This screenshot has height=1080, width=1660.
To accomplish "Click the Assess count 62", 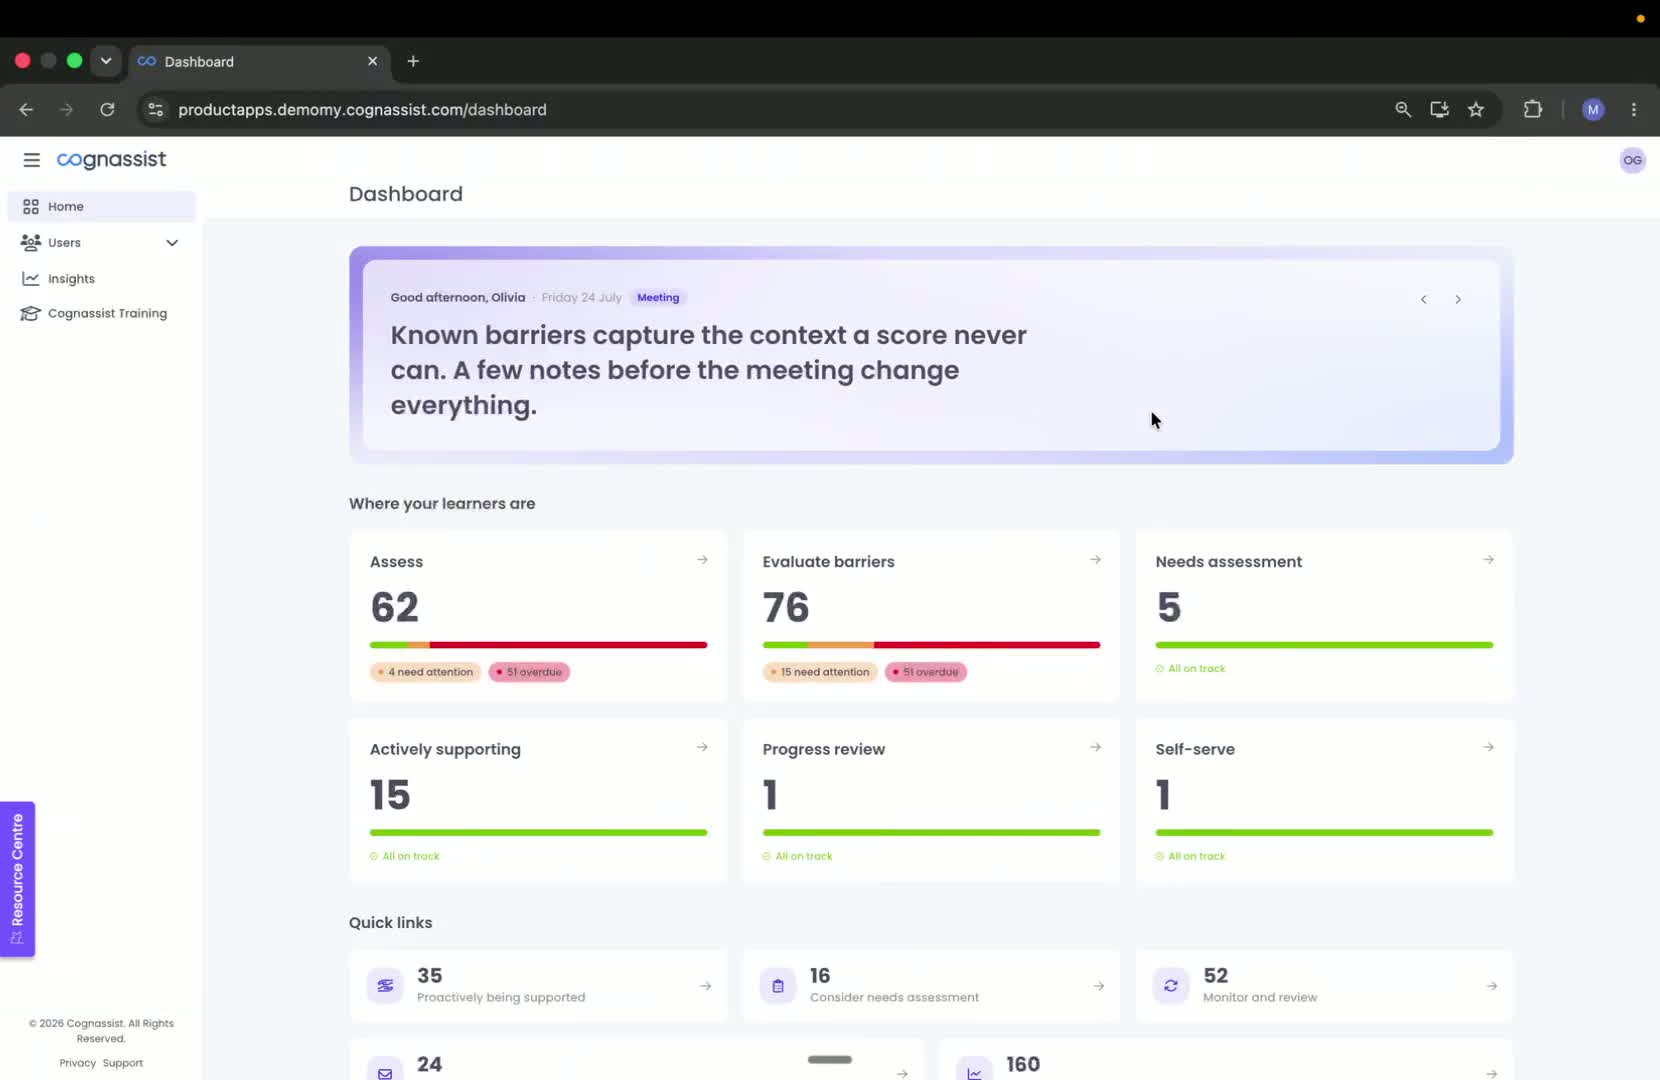I will pyautogui.click(x=394, y=607).
